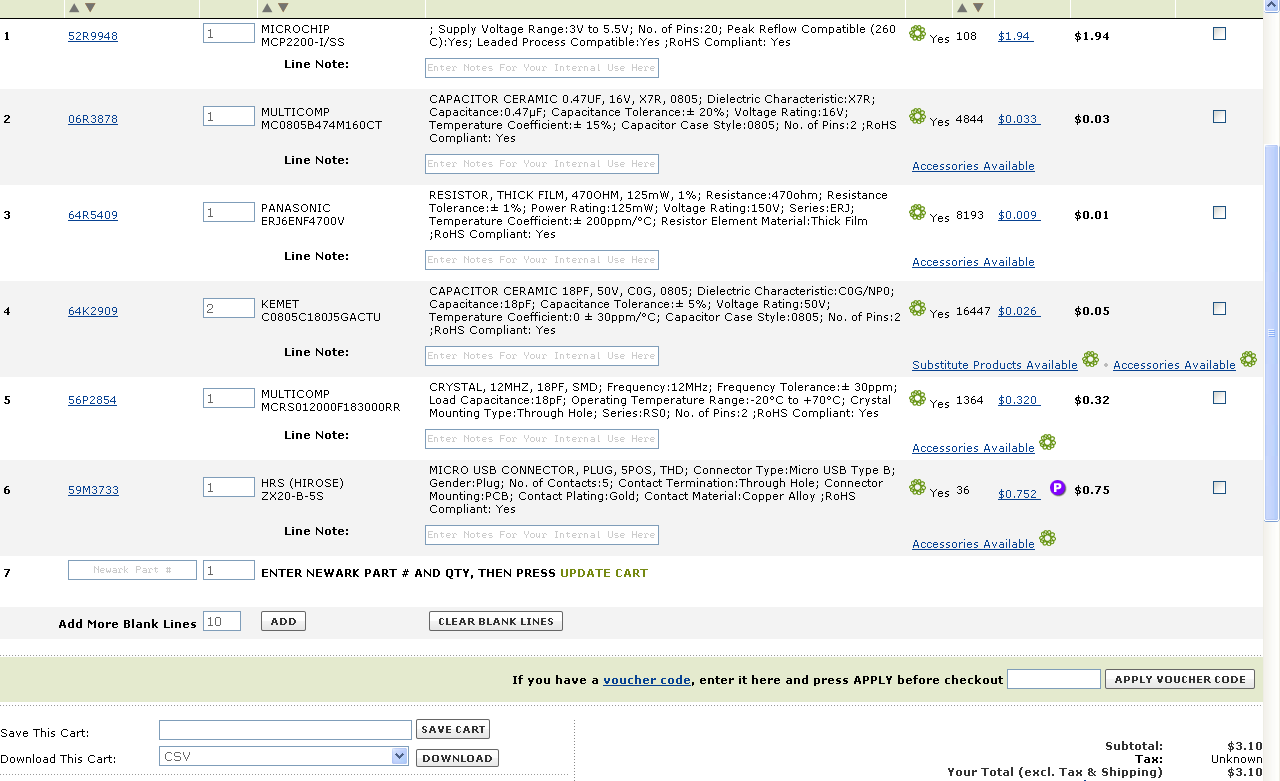Click the Subtotal amount $3.10
Image resolution: width=1280 pixels, height=781 pixels.
1245,746
